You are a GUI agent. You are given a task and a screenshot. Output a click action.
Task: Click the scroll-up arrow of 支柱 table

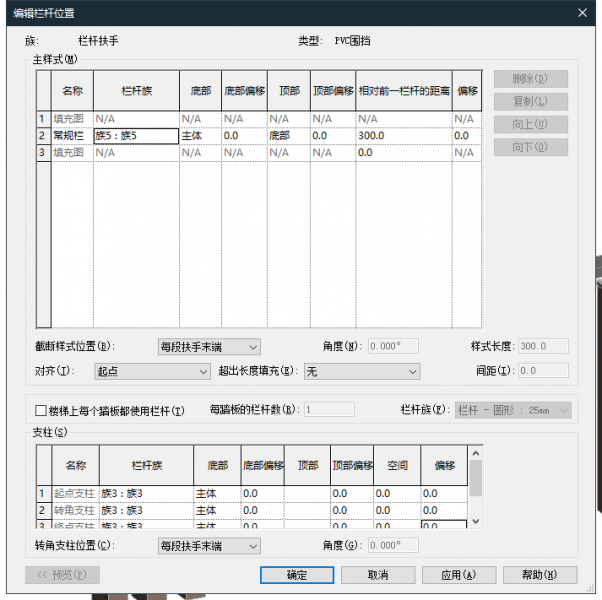pos(476,454)
